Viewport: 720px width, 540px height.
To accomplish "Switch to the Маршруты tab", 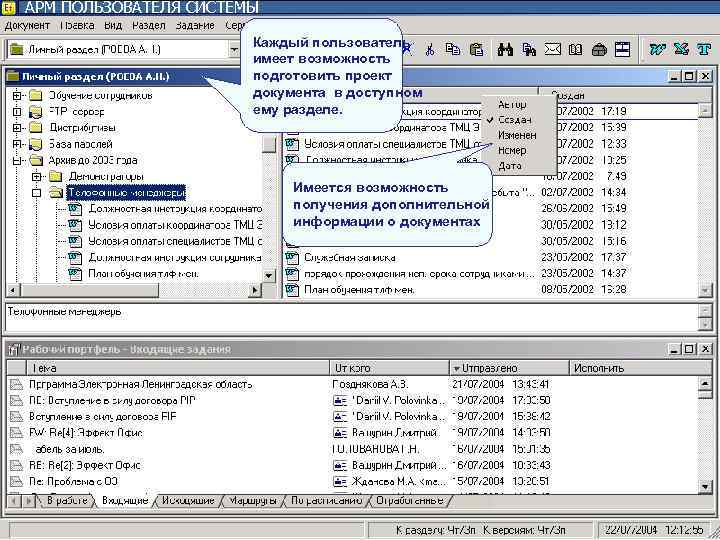I will click(x=252, y=501).
